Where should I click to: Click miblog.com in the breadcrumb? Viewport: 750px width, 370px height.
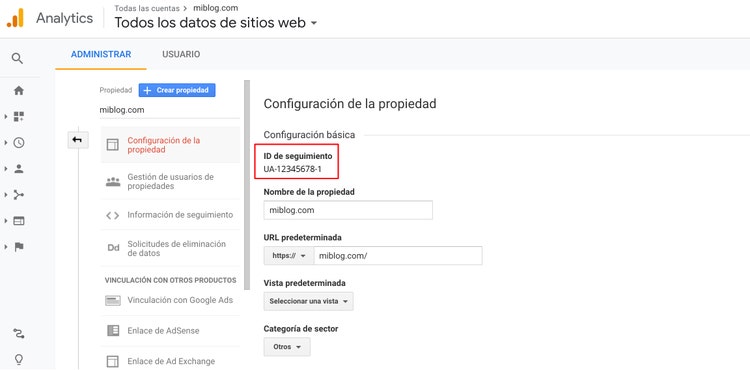[215, 8]
